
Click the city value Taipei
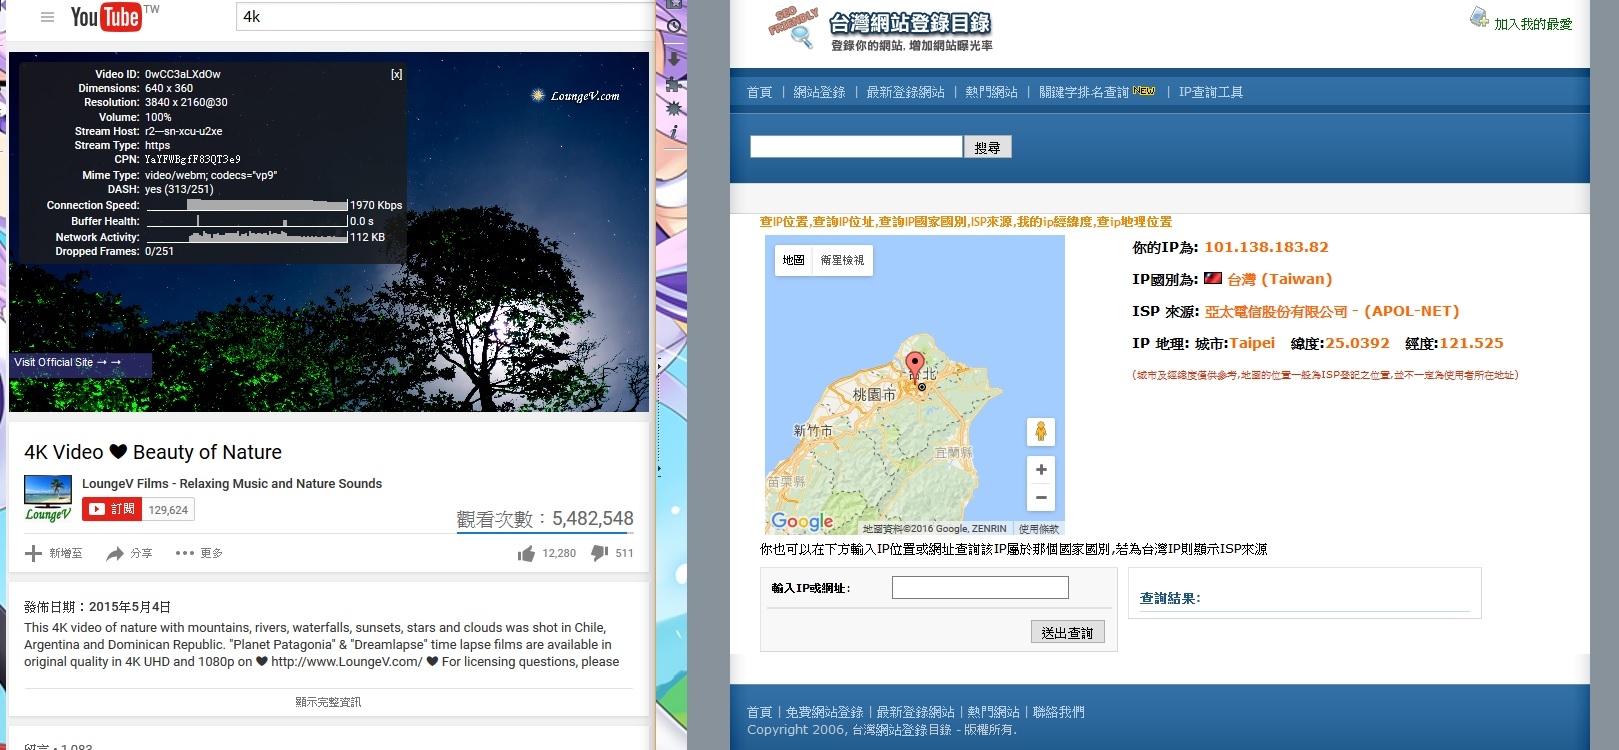tap(1252, 343)
